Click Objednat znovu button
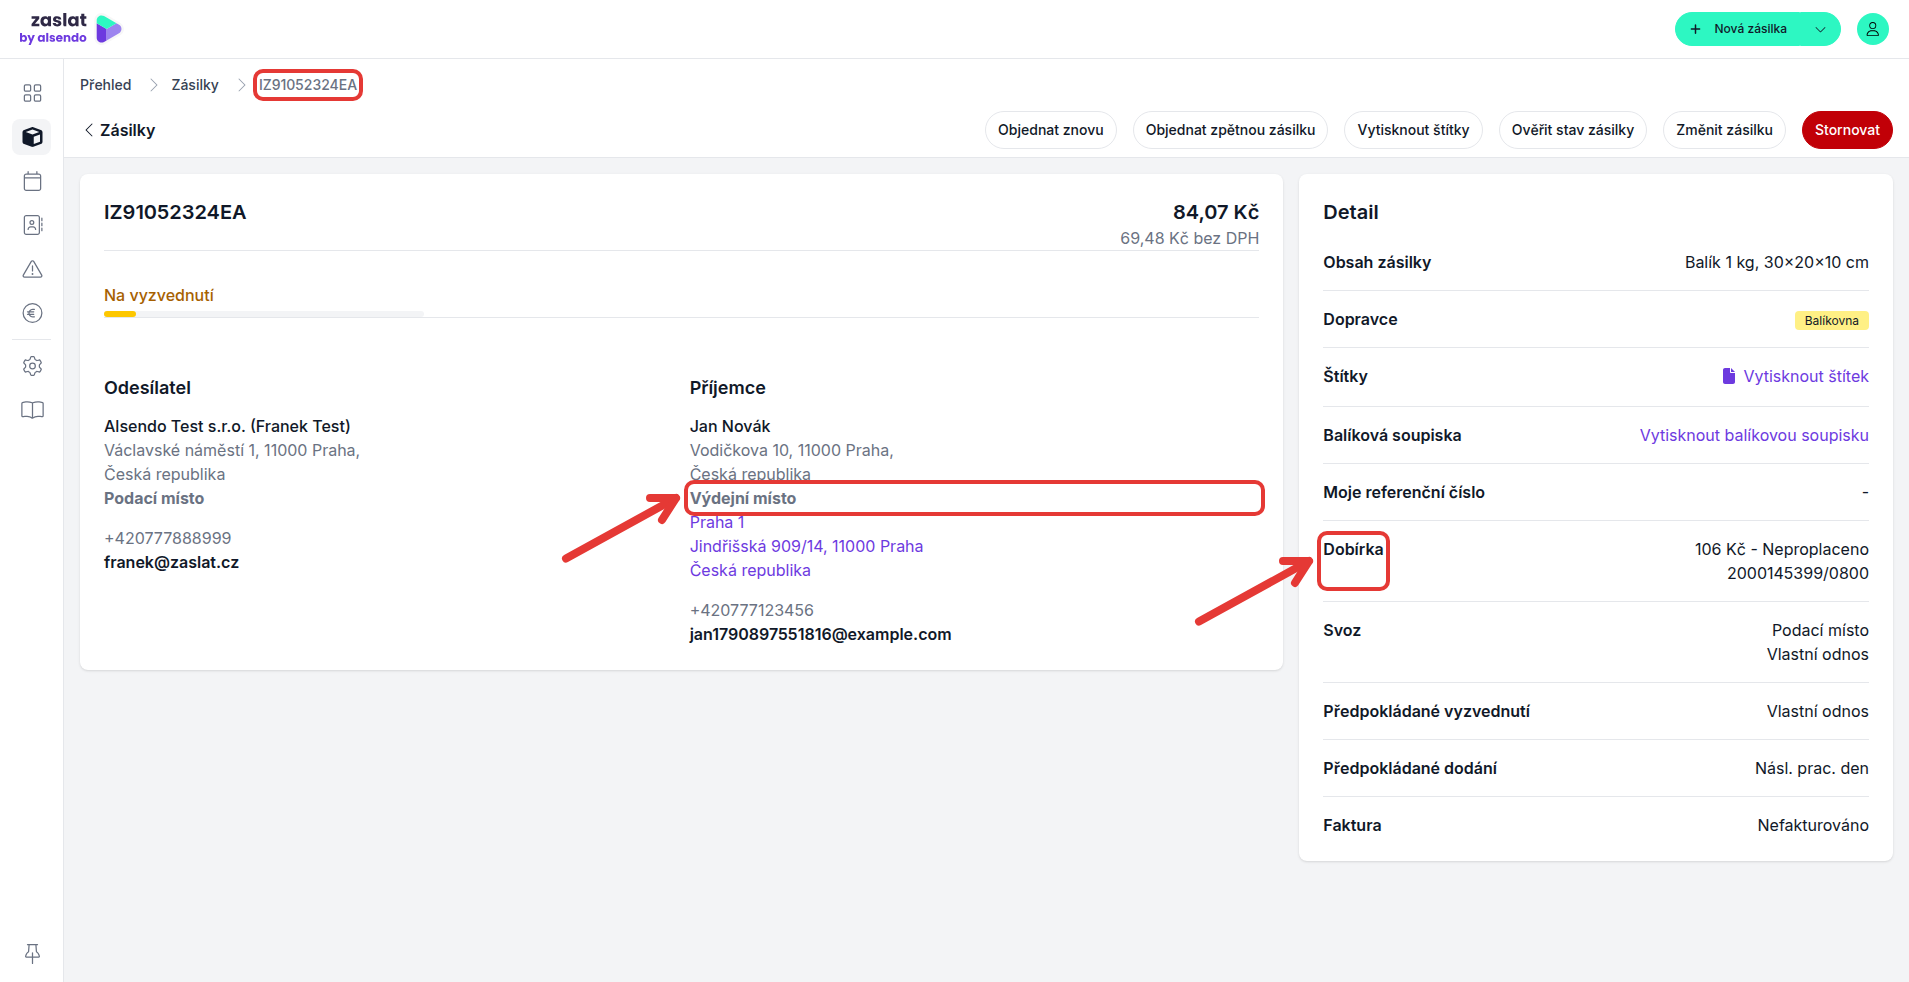This screenshot has width=1909, height=982. (1050, 130)
